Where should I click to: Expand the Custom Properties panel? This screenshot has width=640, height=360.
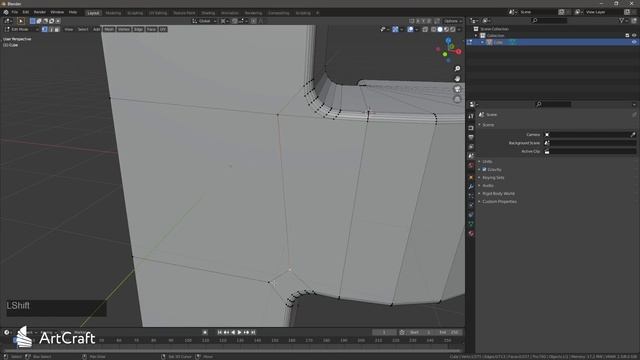point(499,202)
